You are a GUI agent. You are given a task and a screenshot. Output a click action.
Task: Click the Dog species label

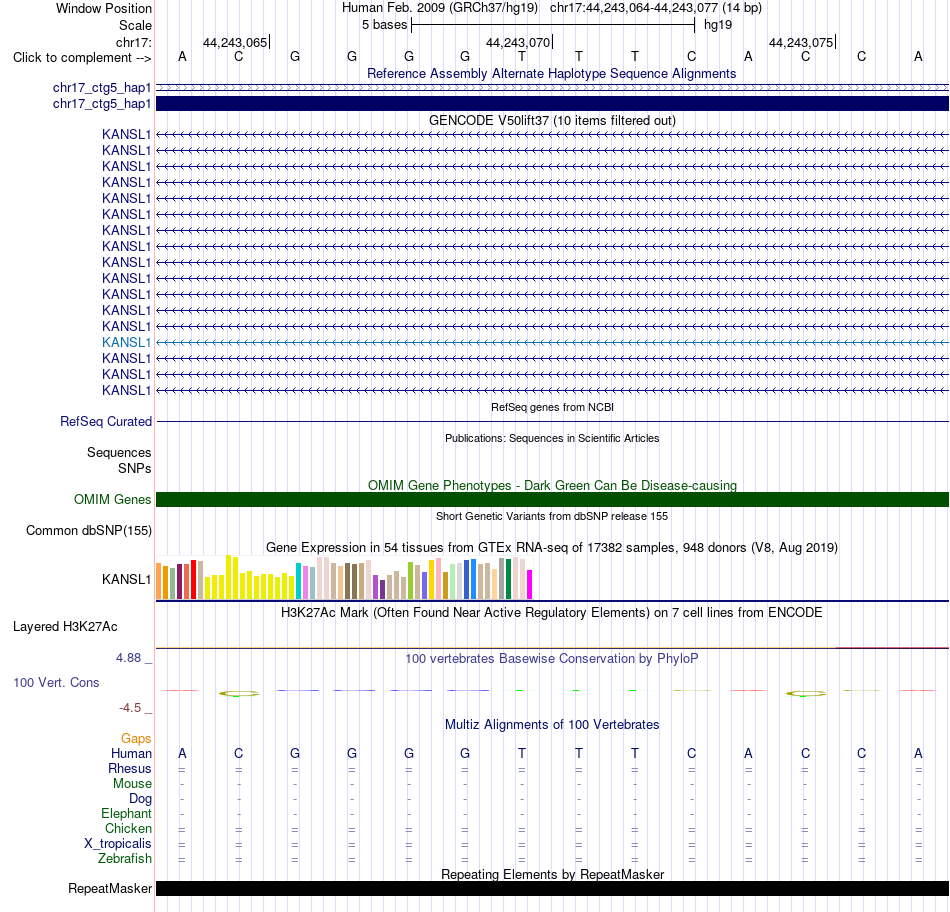(140, 799)
